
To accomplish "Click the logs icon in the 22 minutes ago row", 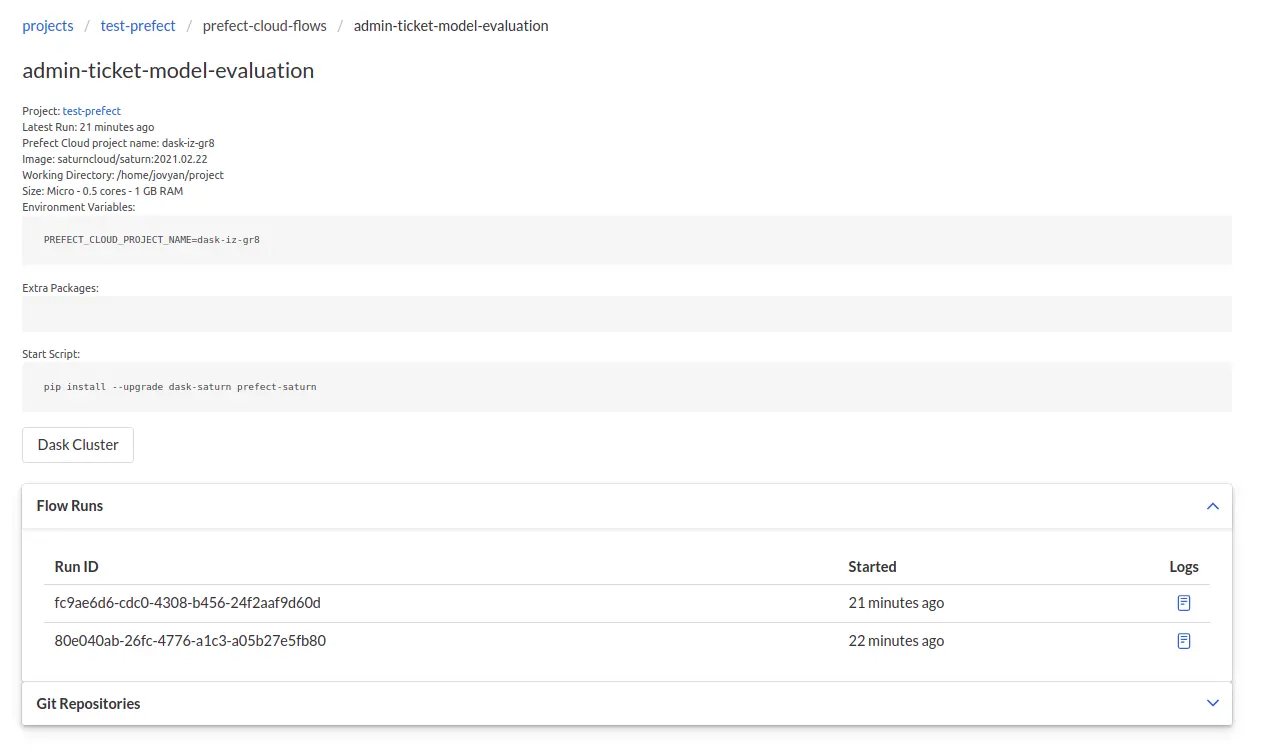I will [x=1183, y=640].
